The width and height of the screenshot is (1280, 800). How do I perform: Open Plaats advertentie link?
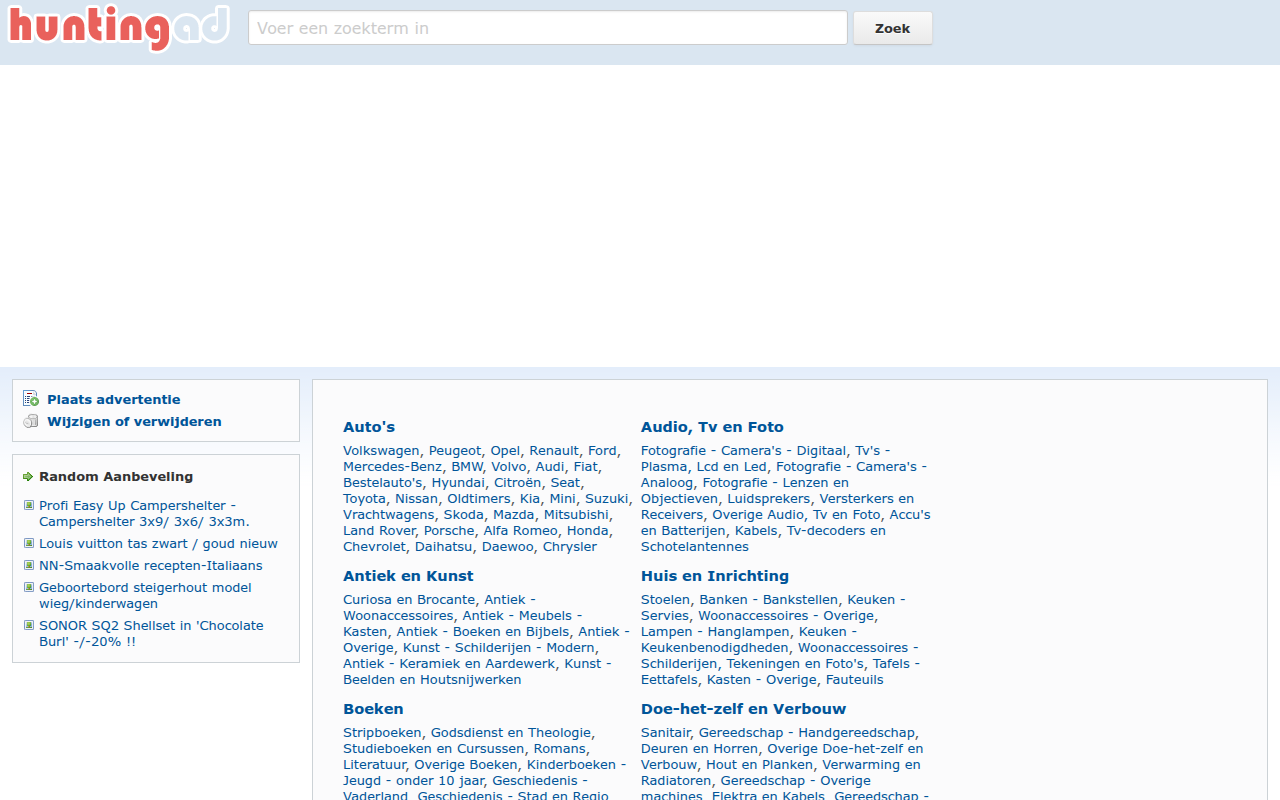coord(114,399)
